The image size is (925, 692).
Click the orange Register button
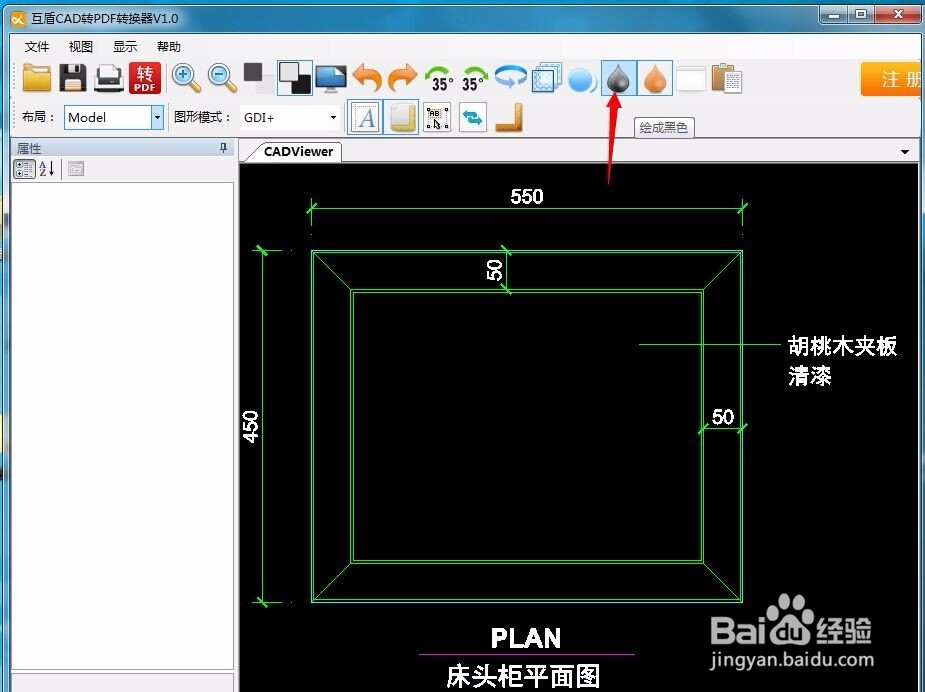[892, 79]
